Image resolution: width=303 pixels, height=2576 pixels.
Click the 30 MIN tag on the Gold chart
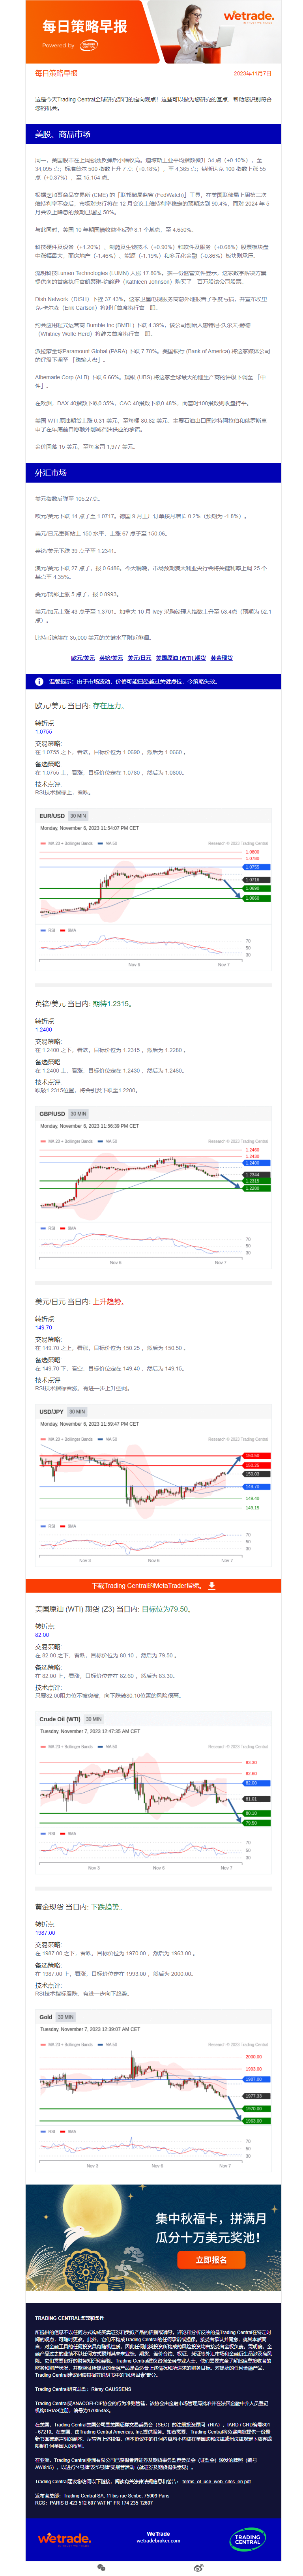tap(66, 2017)
